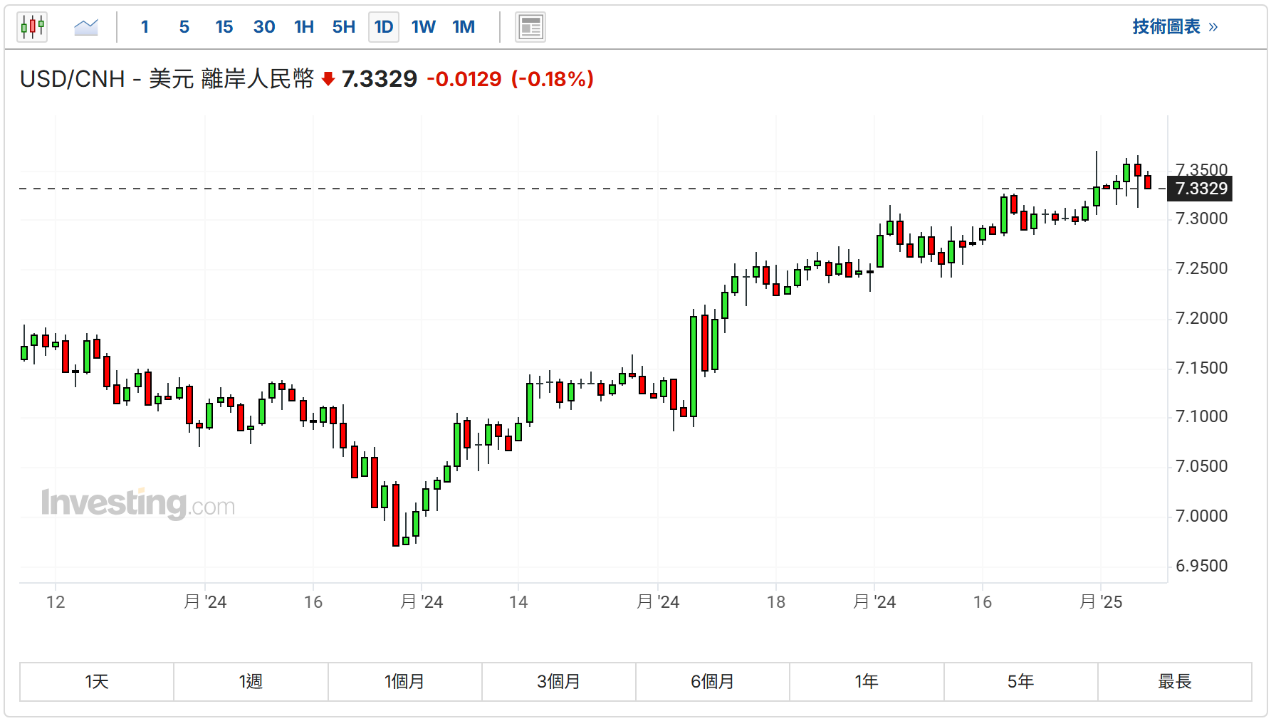Click the 7.3329 current price label

pyautogui.click(x=1201, y=189)
